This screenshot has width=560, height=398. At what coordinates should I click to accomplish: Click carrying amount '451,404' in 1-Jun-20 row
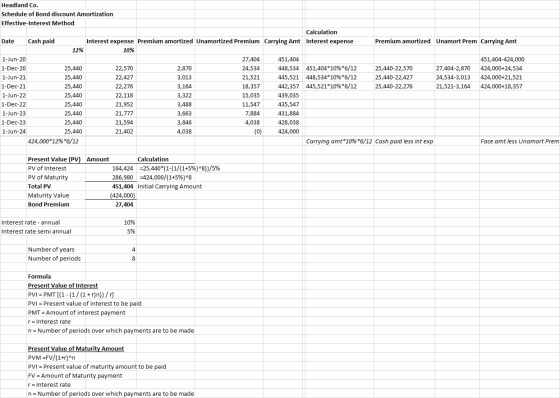tap(288, 59)
